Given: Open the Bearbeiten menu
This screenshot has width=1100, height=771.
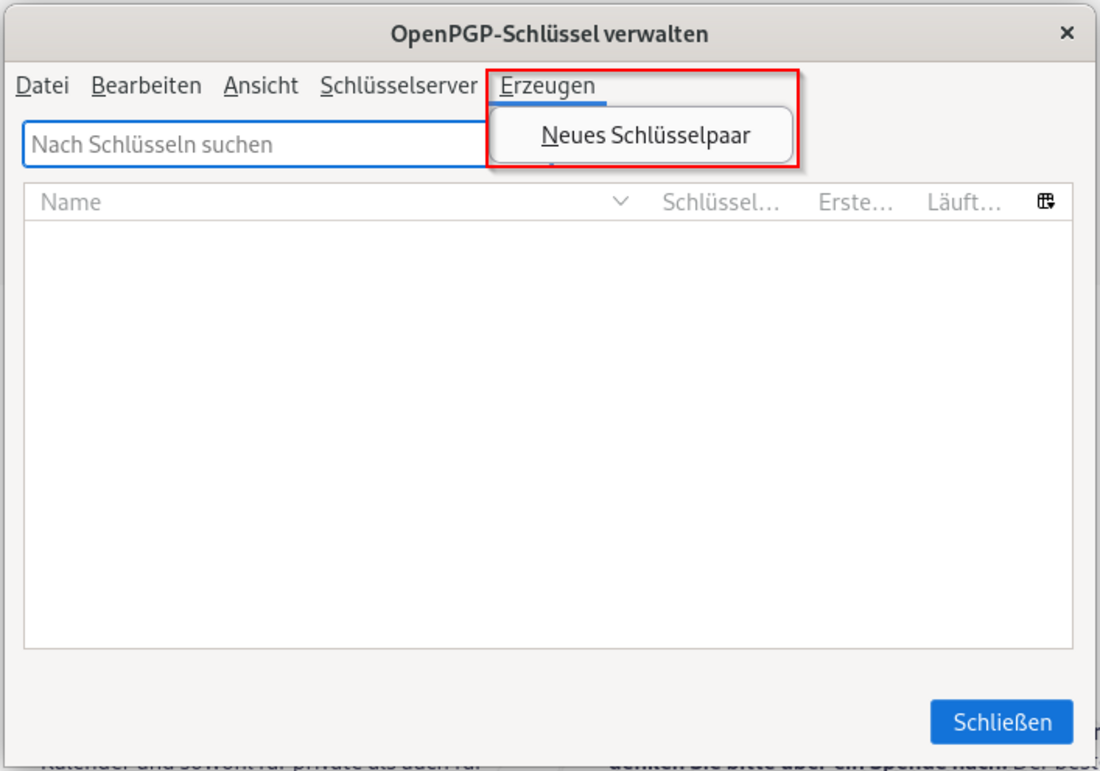Looking at the screenshot, I should point(146,86).
